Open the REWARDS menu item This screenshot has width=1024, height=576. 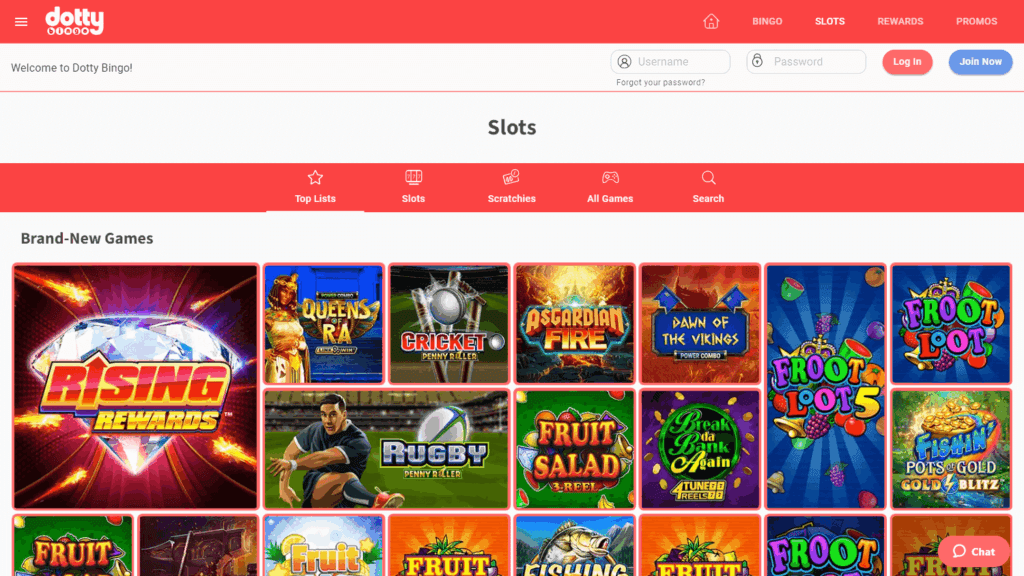[x=900, y=22]
